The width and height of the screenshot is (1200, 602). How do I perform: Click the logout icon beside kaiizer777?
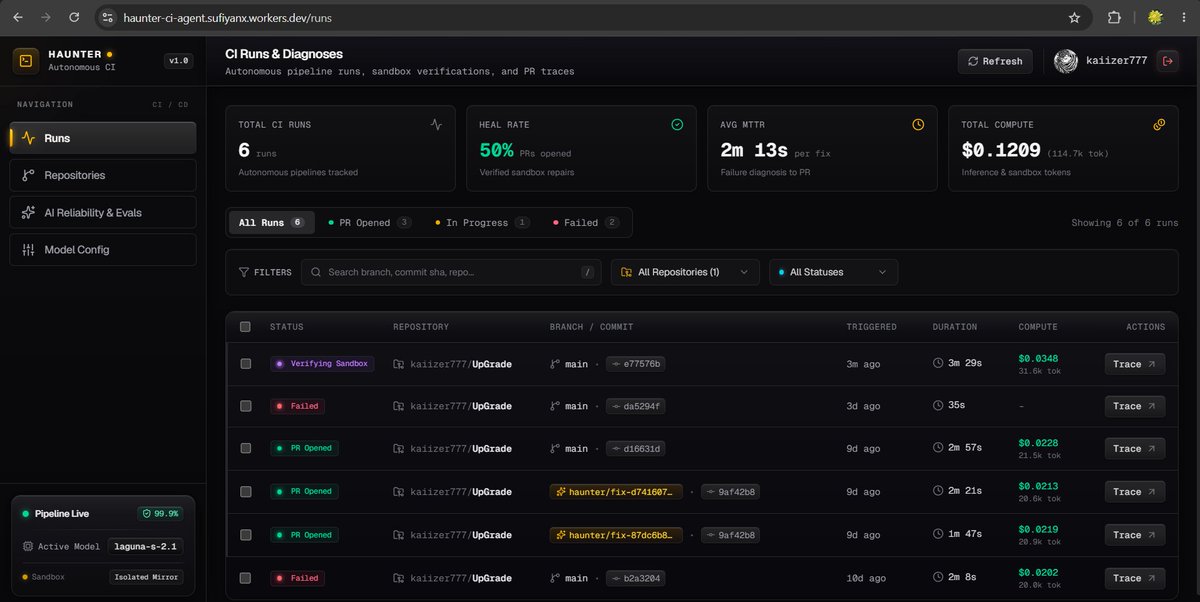tap(1167, 61)
